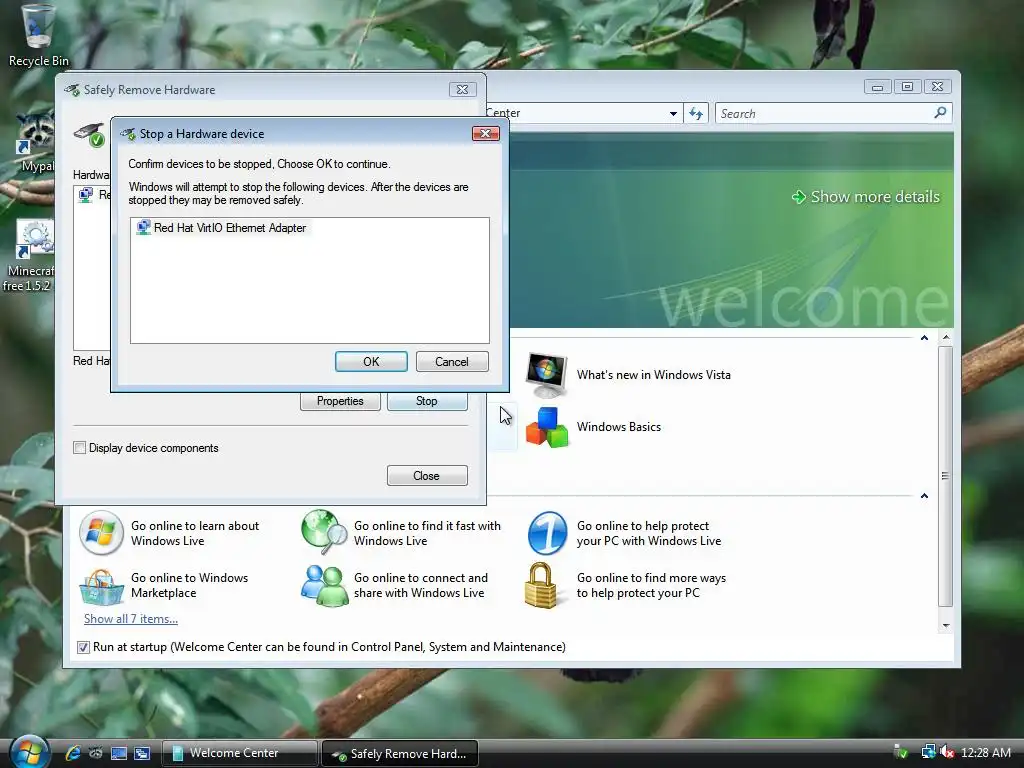Click Go online to Windows Marketplace basket icon
The height and width of the screenshot is (768, 1024).
click(x=101, y=586)
